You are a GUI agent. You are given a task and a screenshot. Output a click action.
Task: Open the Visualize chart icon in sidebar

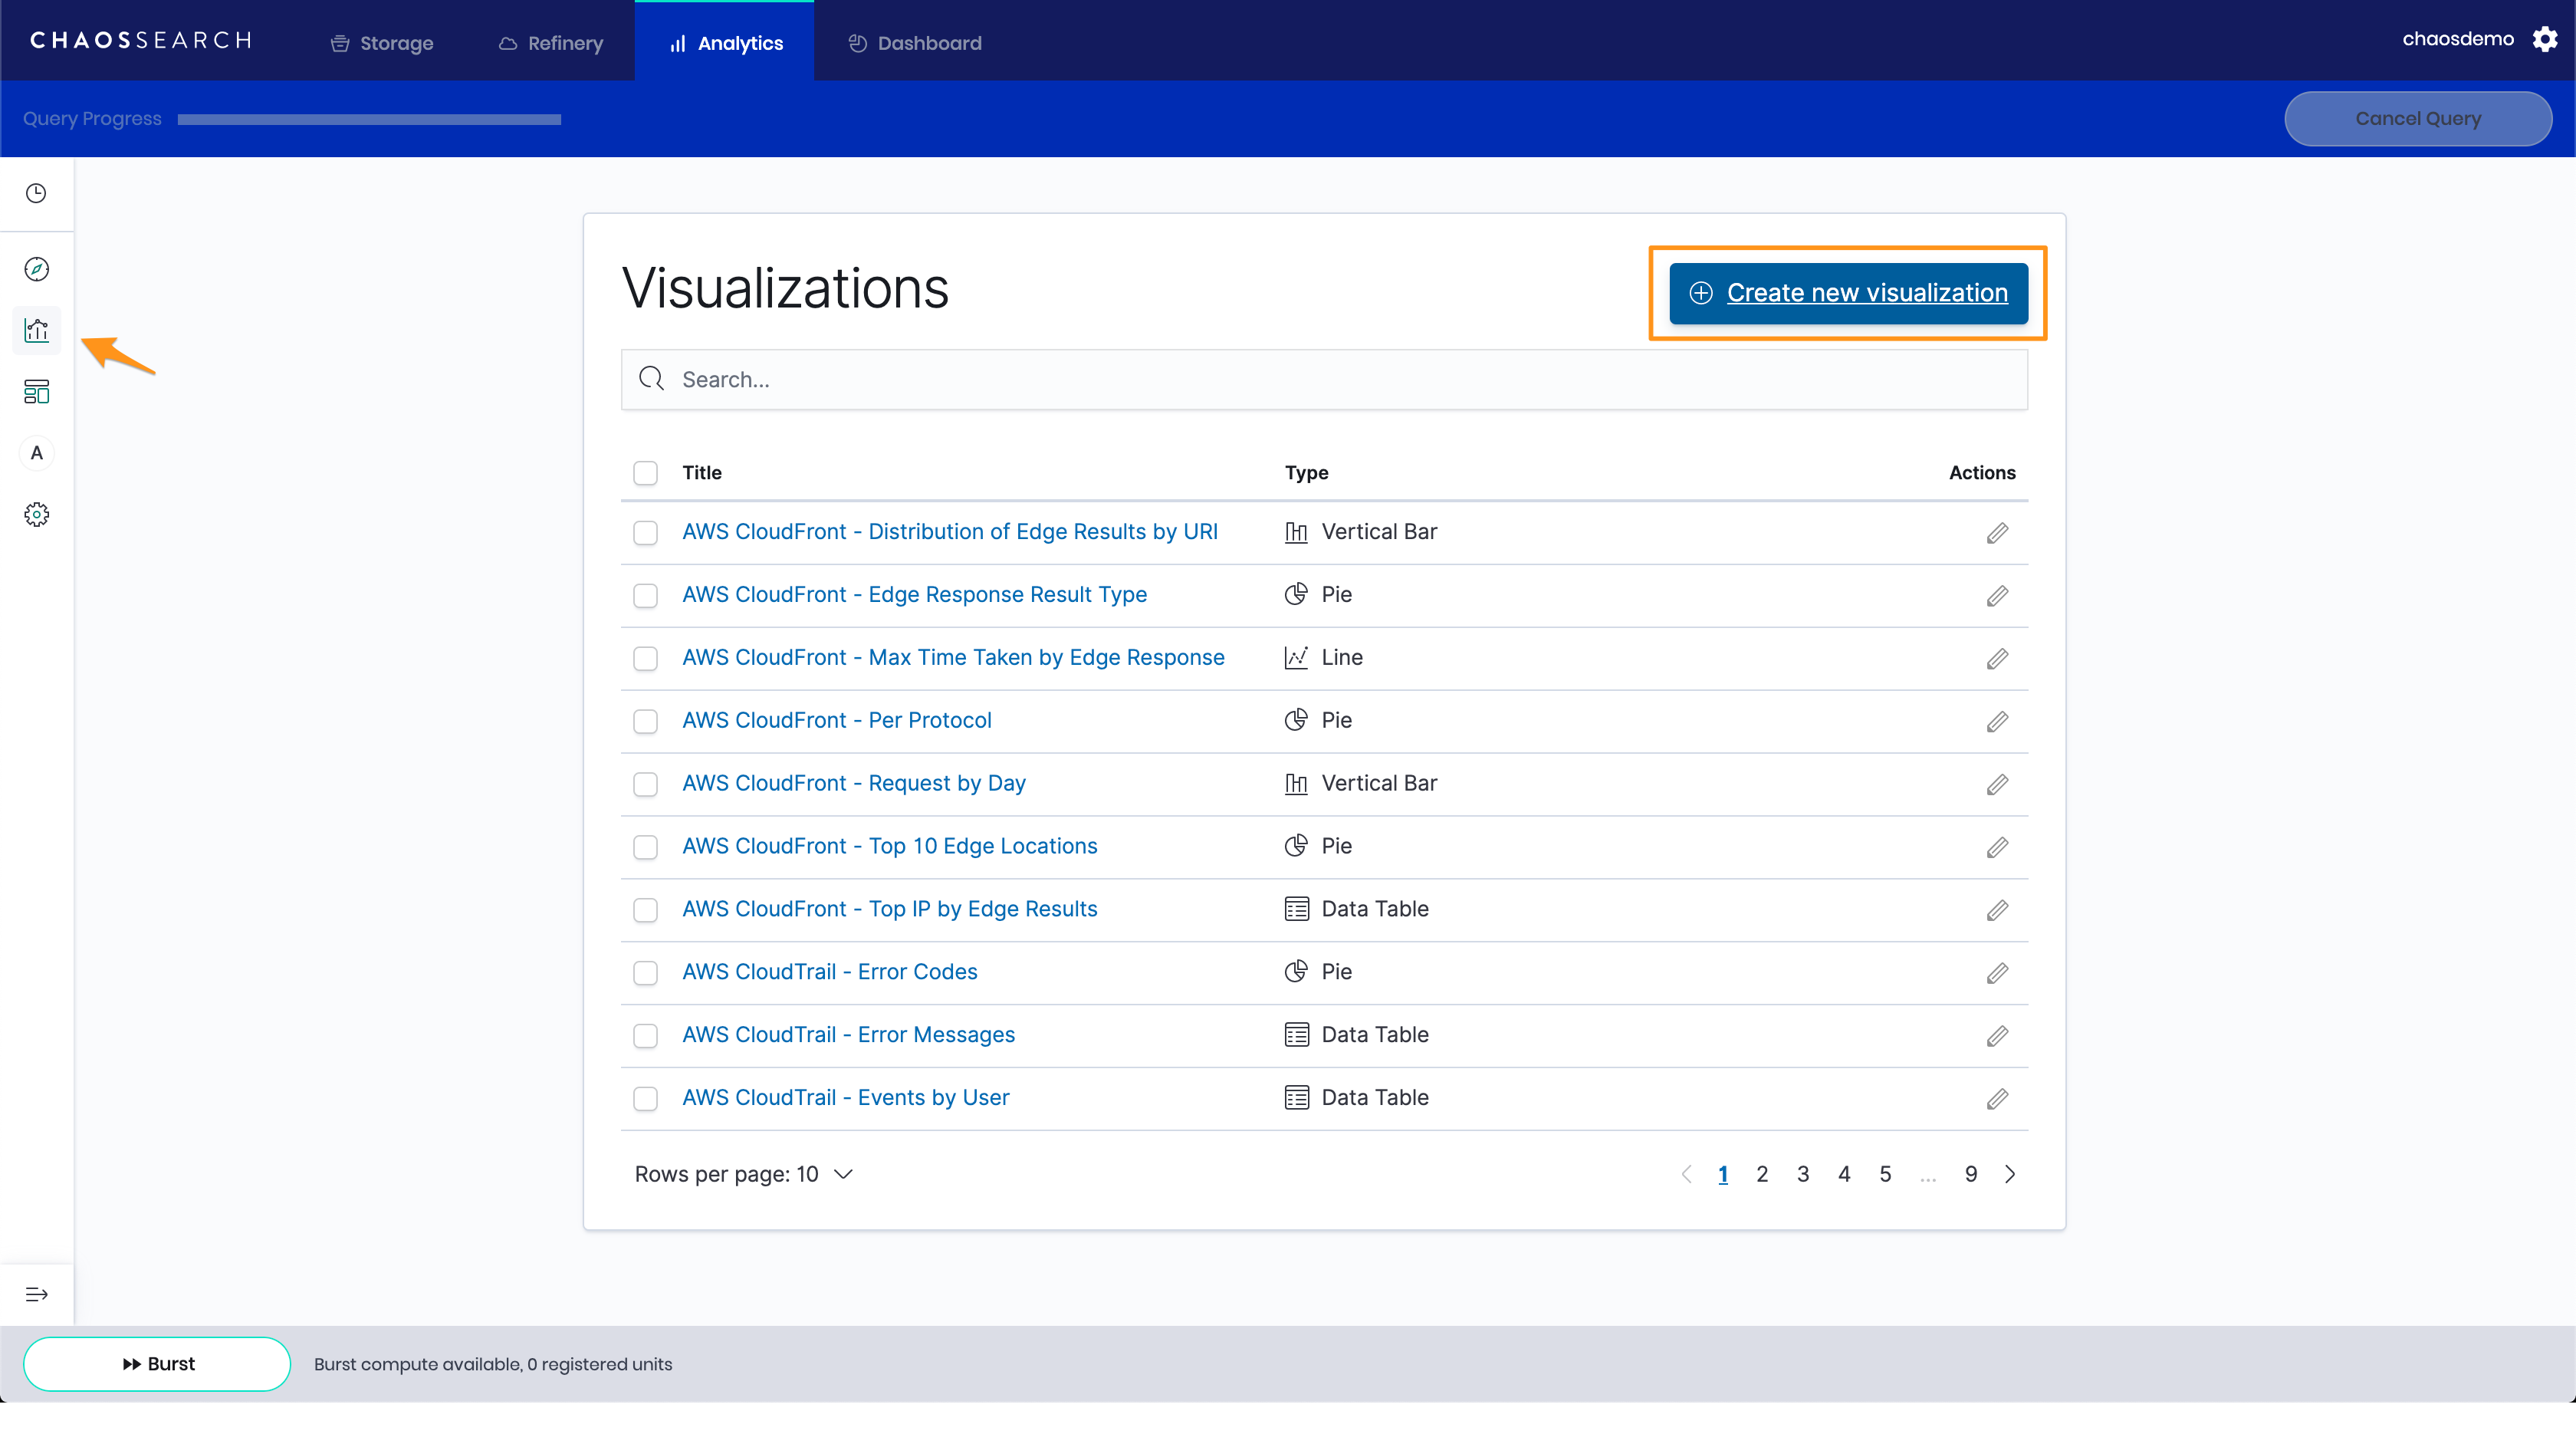click(36, 330)
